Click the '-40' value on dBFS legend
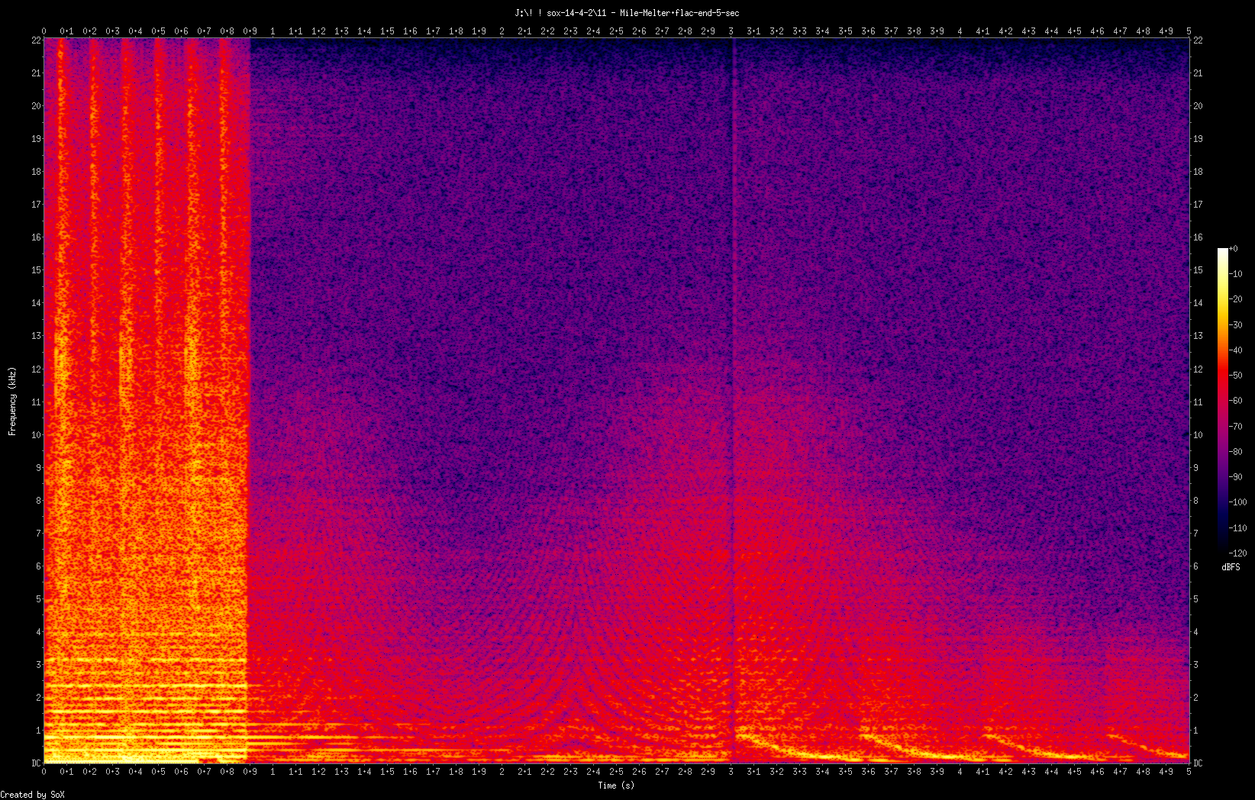 (1237, 350)
